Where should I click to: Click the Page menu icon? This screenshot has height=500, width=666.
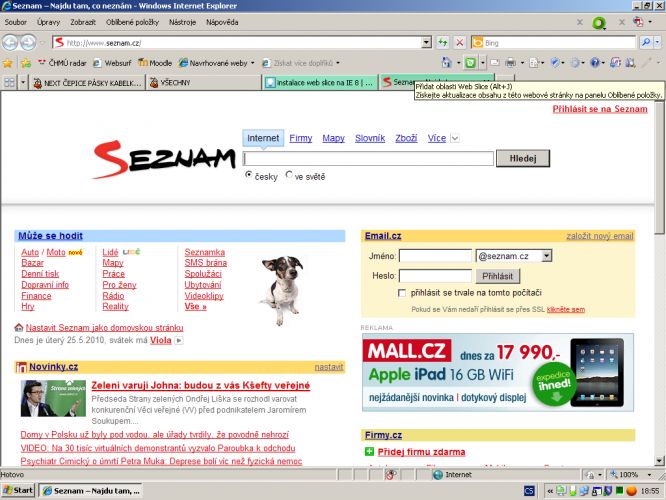pos(534,63)
